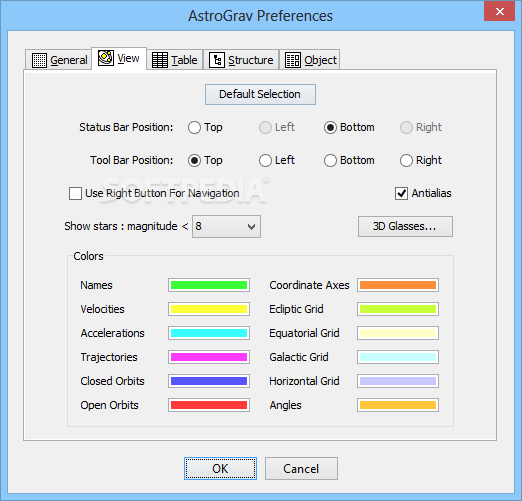Open the star magnitude dropdown
Screen dimensions: 522x501
pos(226,227)
